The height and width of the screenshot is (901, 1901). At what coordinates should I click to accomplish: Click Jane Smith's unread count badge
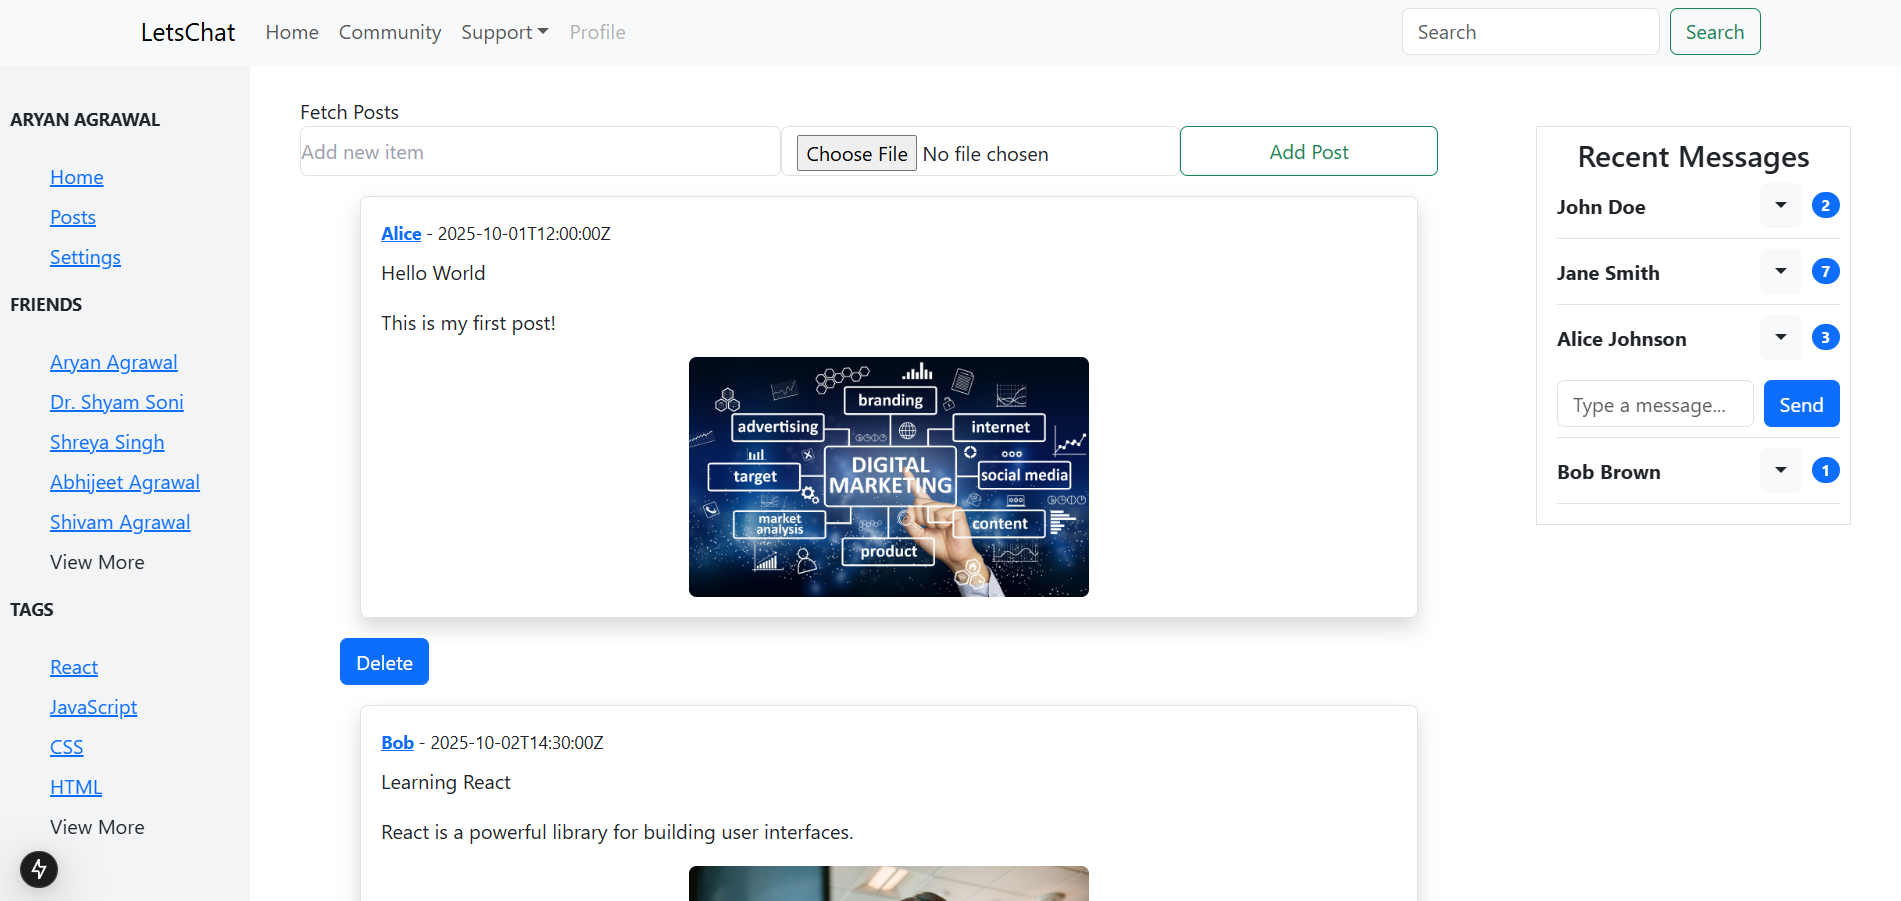click(1825, 271)
